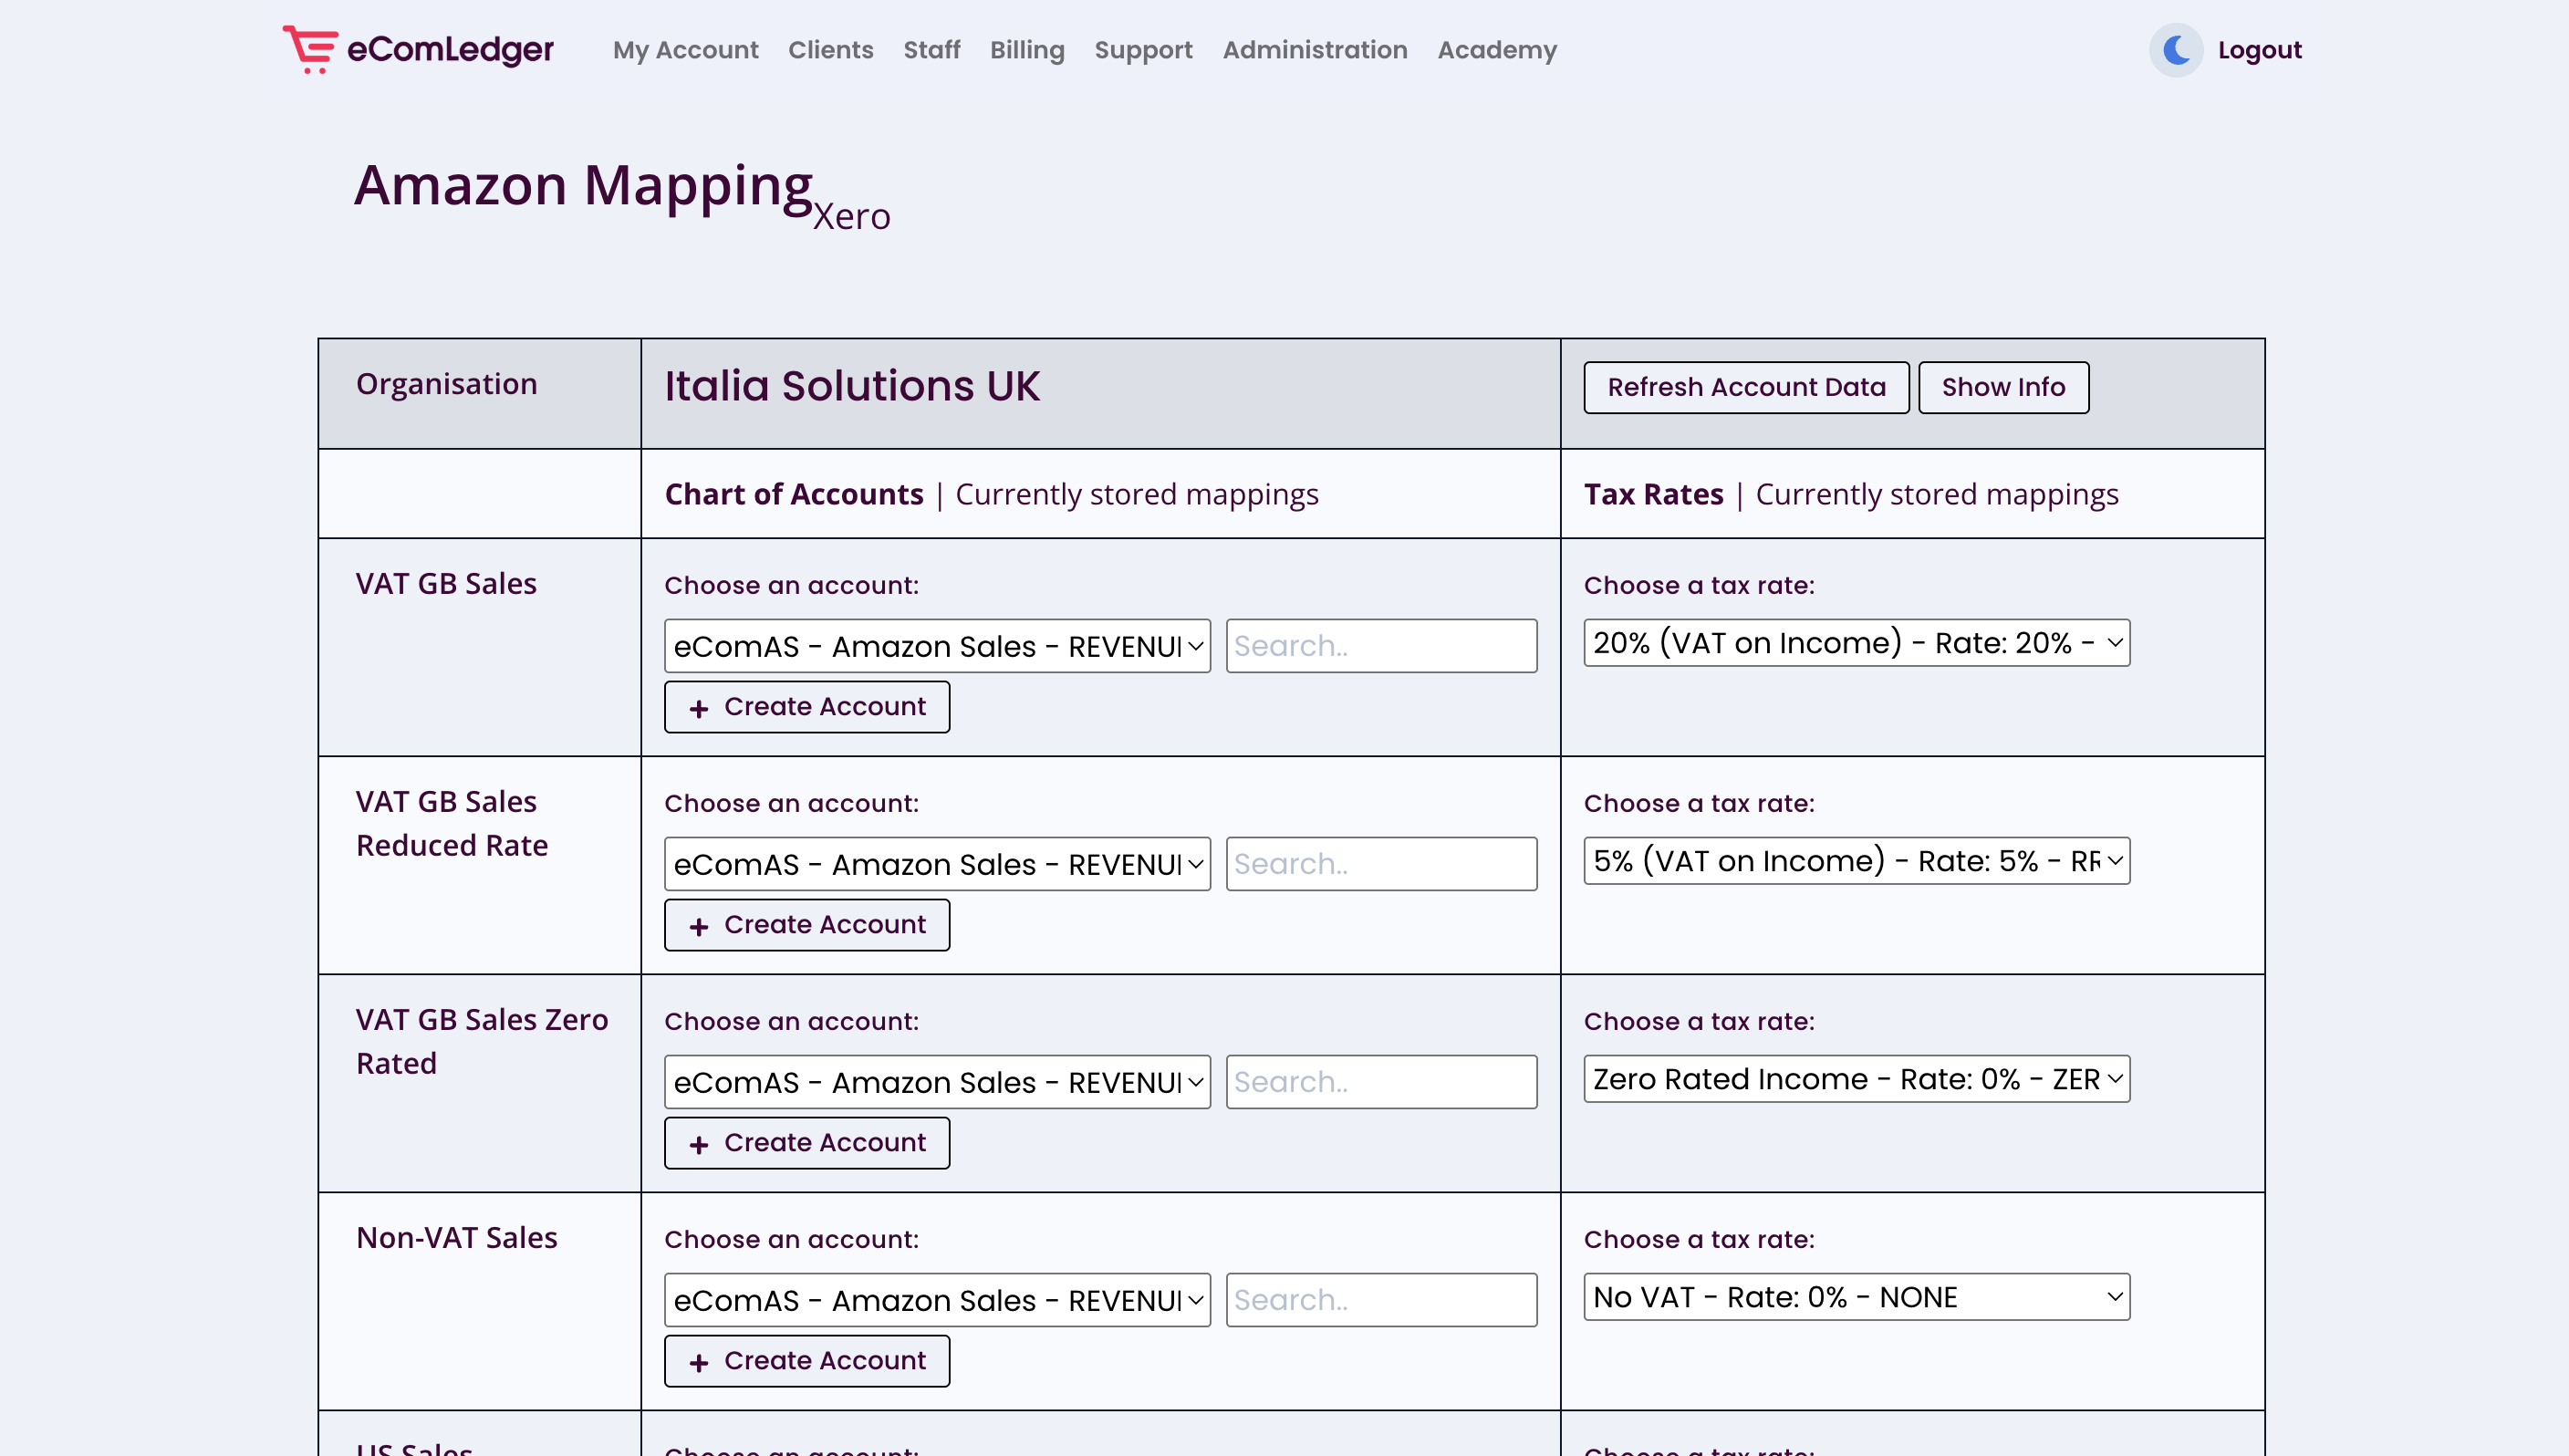2569x1456 pixels.
Task: Focus VAT GB Sales account search field
Action: [1380, 646]
